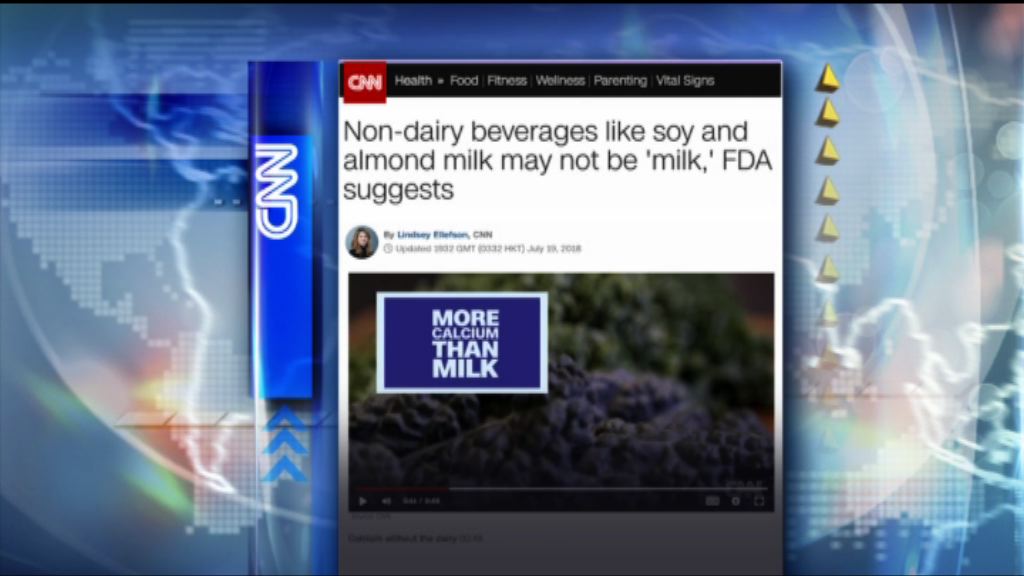
Task: Click the author's profile photo
Action: click(362, 242)
